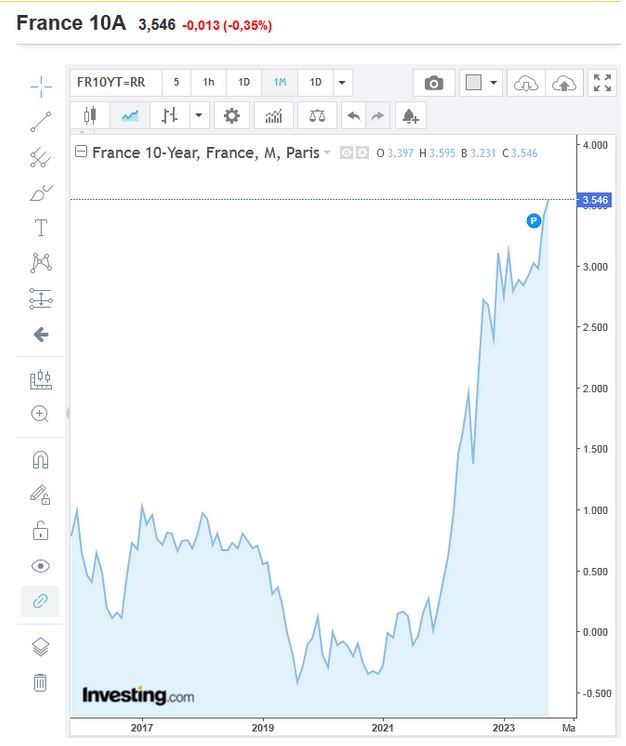
Task: Collapse the France 10-Year legend
Action: [x=81, y=152]
